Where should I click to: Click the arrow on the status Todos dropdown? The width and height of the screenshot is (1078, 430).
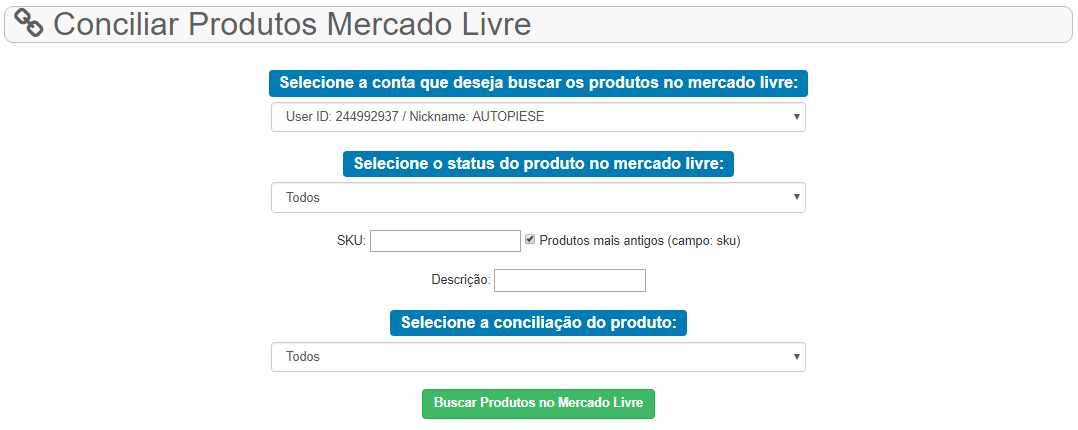point(796,197)
